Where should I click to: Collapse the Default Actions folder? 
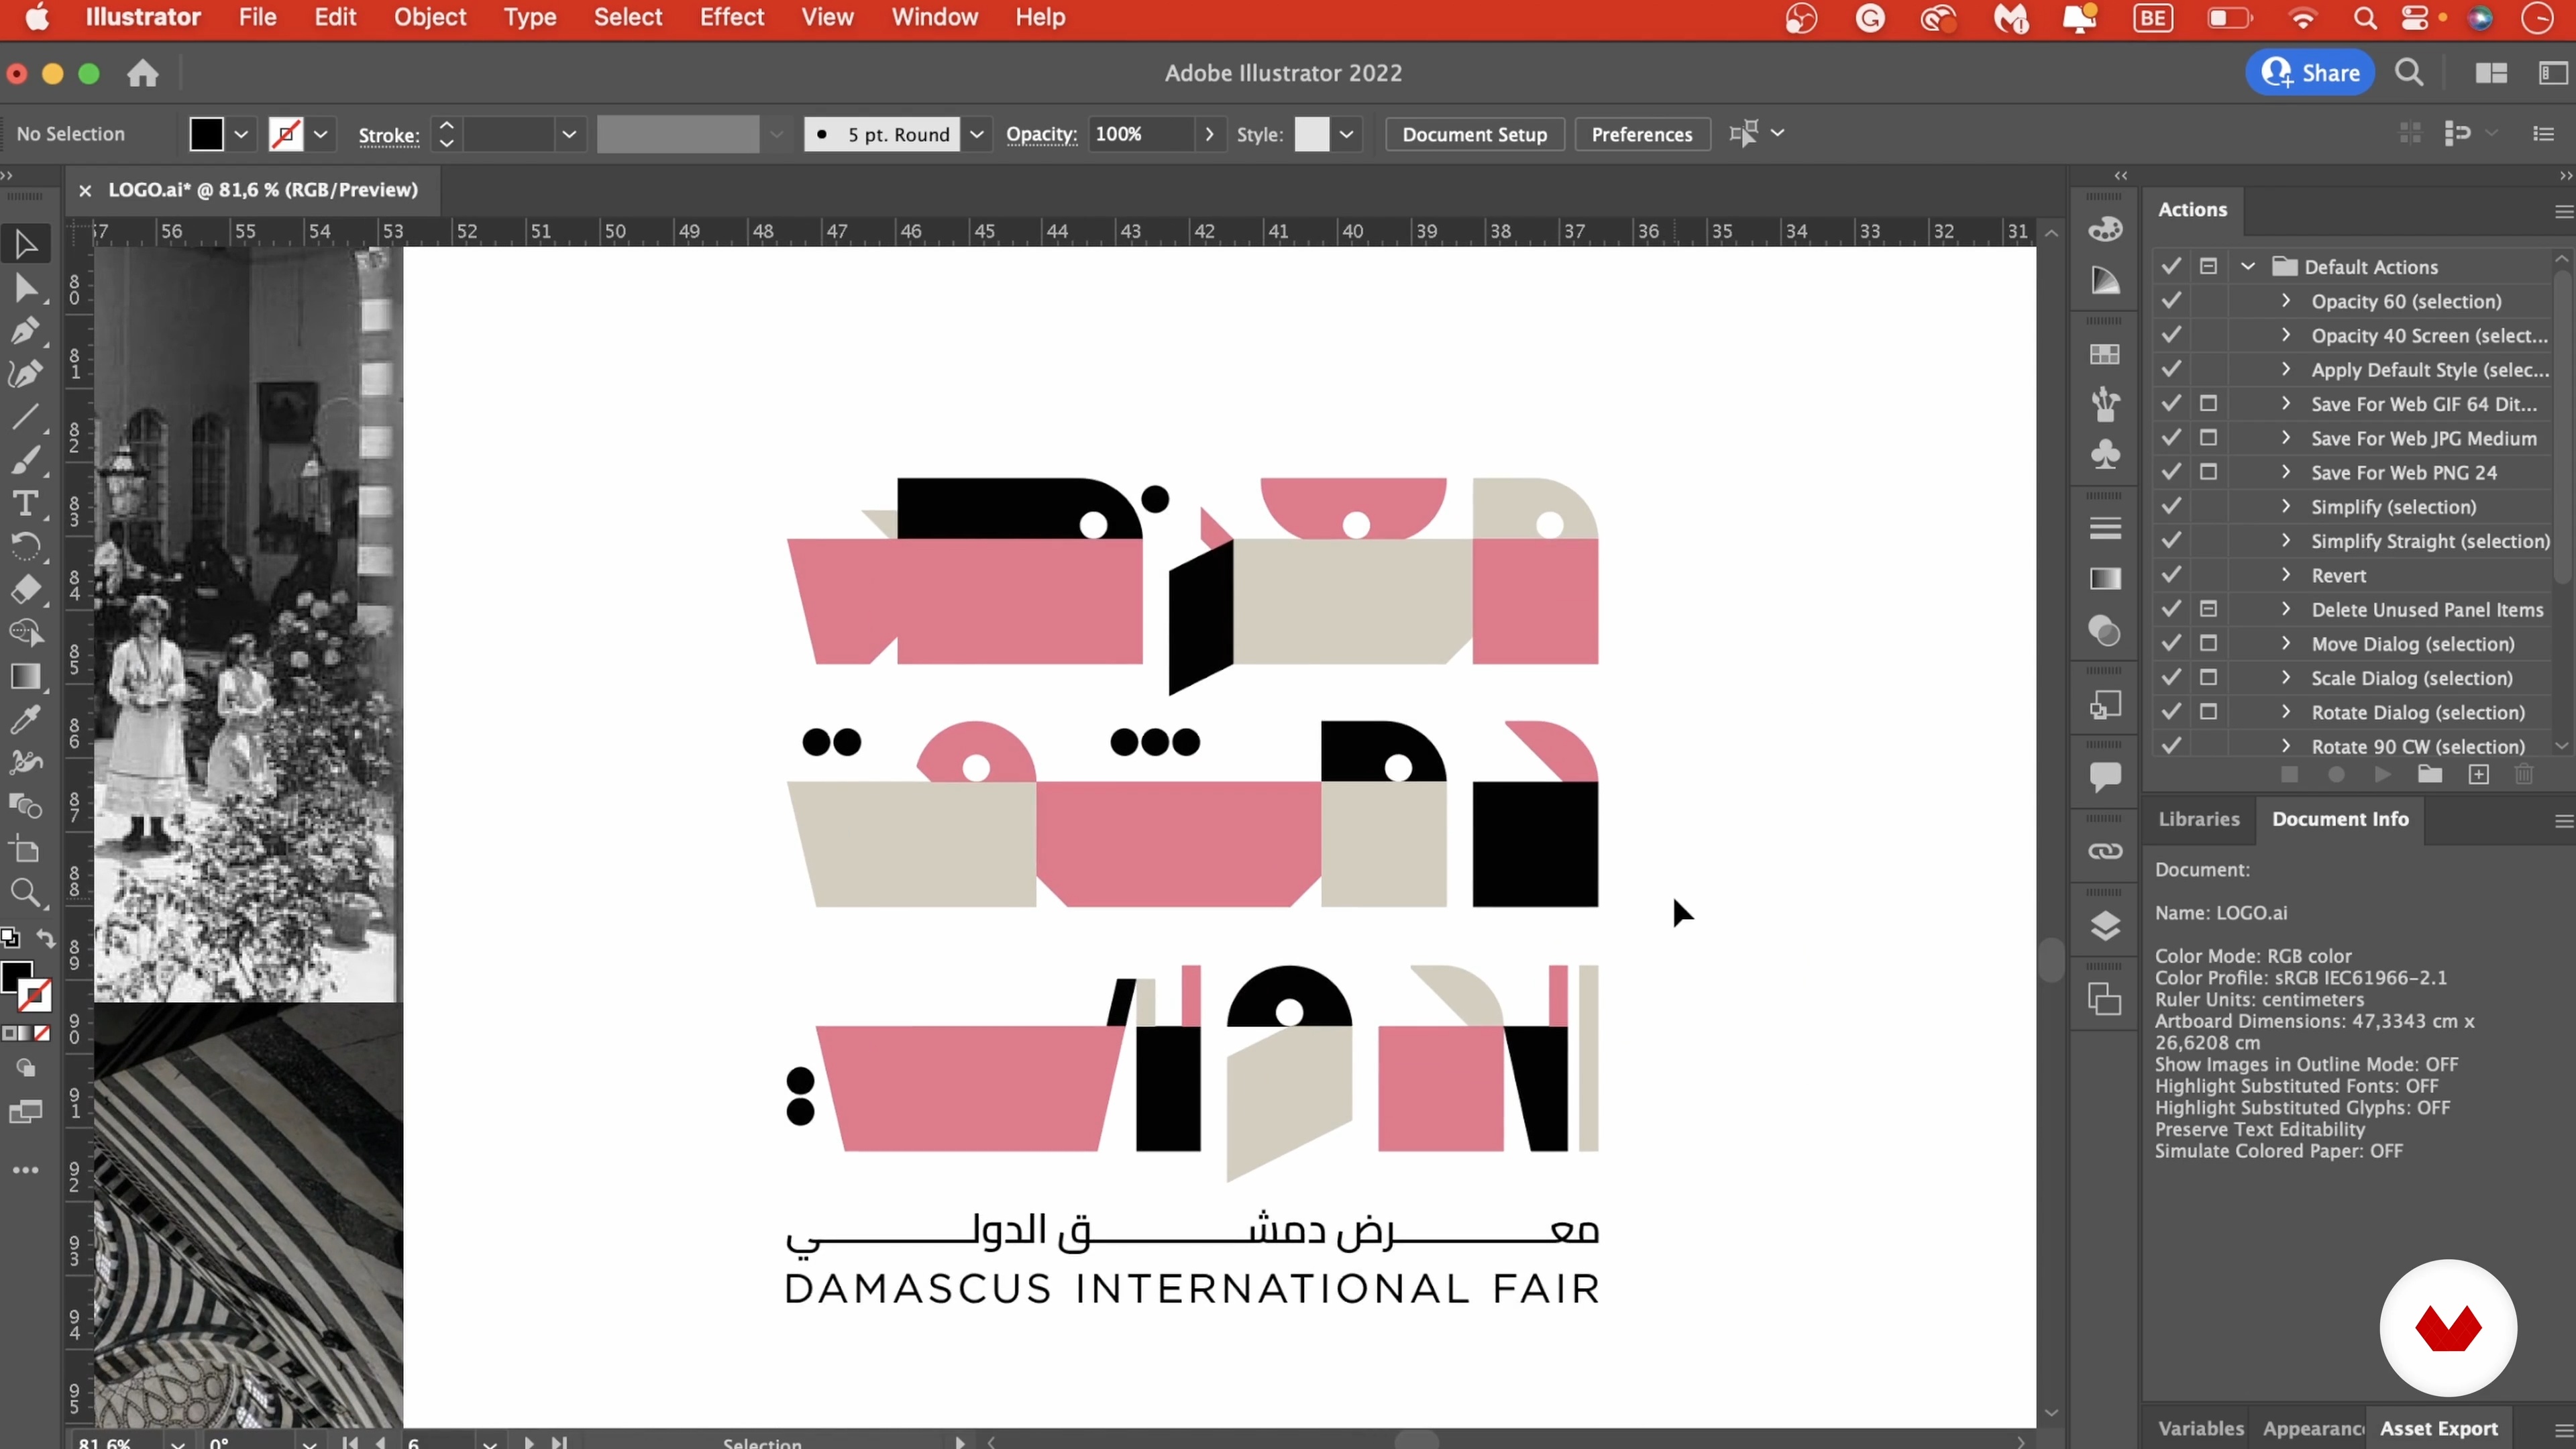[2248, 266]
